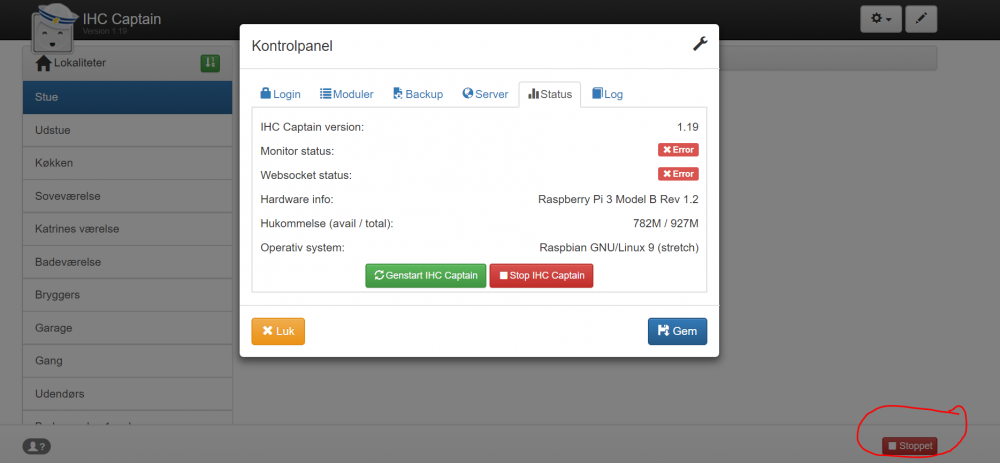The height and width of the screenshot is (463, 1000).
Task: Open the Log tab
Action: (607, 94)
